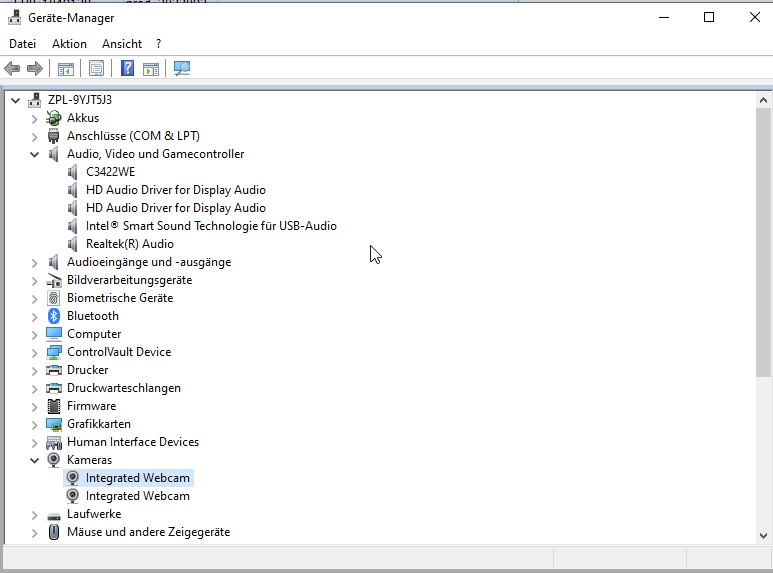Open the Ansicht menu

coord(122,44)
